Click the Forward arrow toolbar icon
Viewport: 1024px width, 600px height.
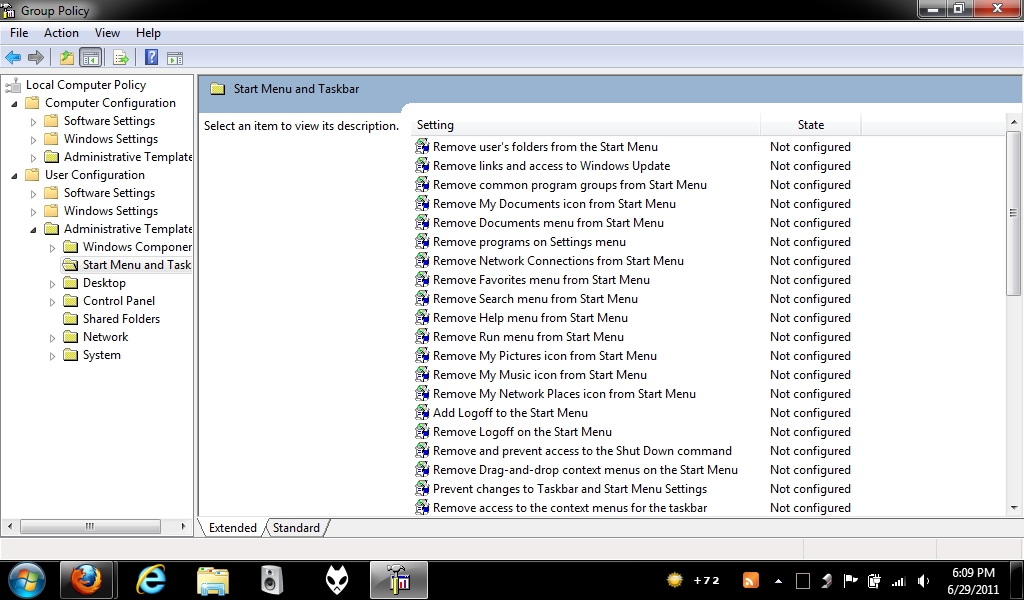pos(36,57)
